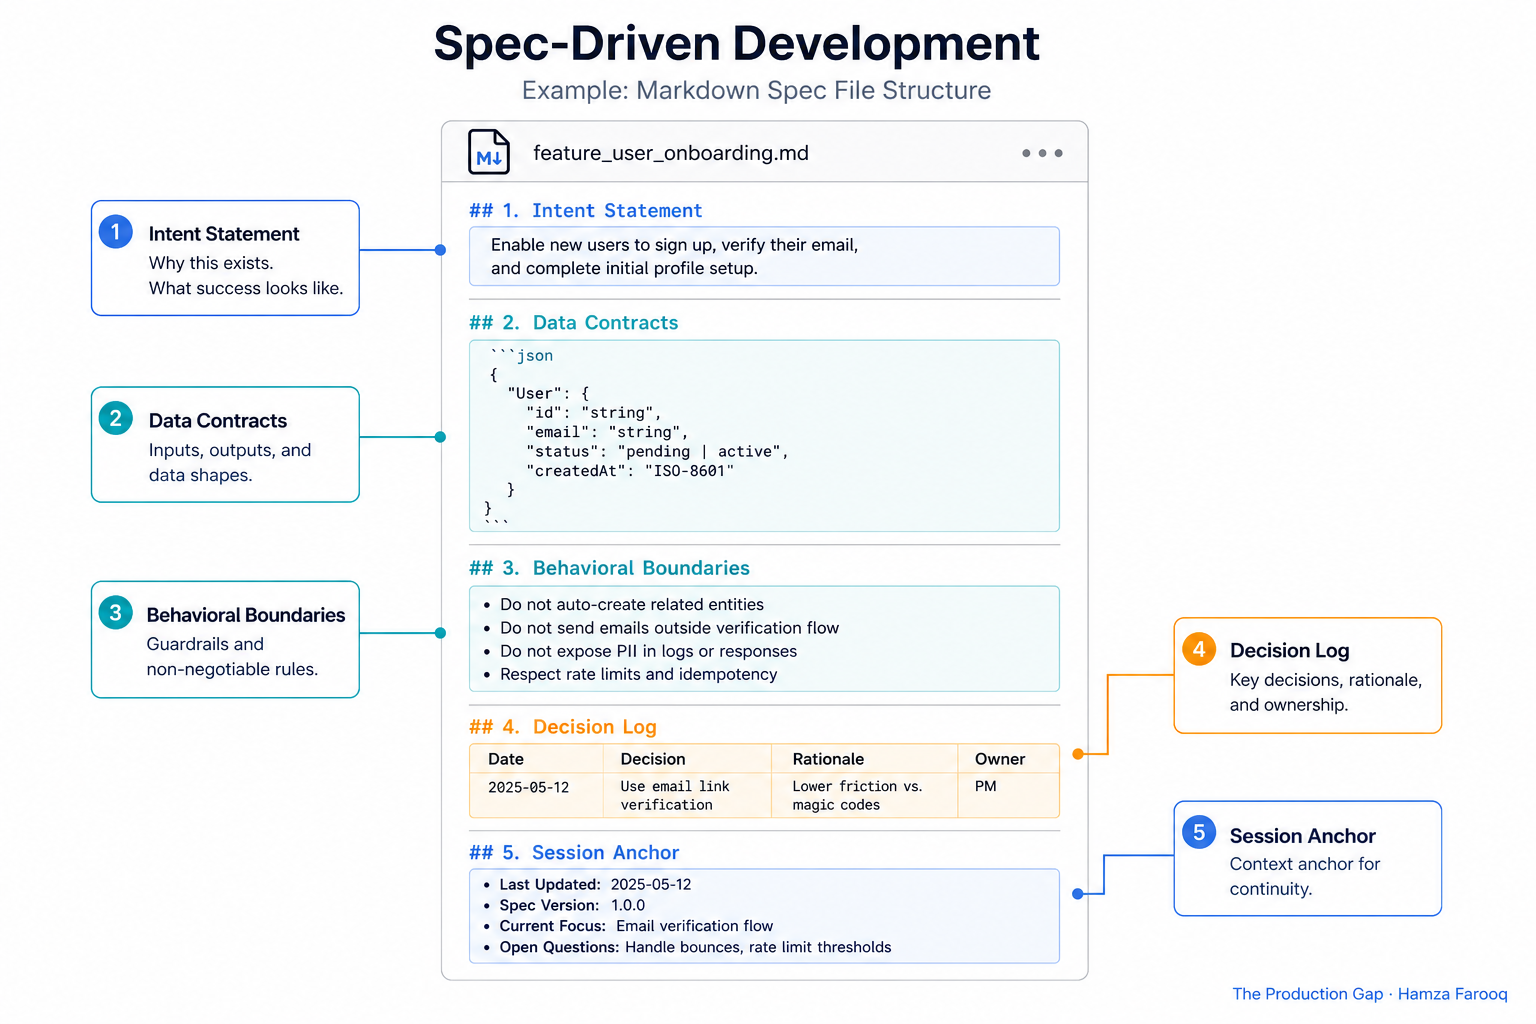Select 'Do not expose PII in logs or responses'
1536x1024 pixels.
640,651
